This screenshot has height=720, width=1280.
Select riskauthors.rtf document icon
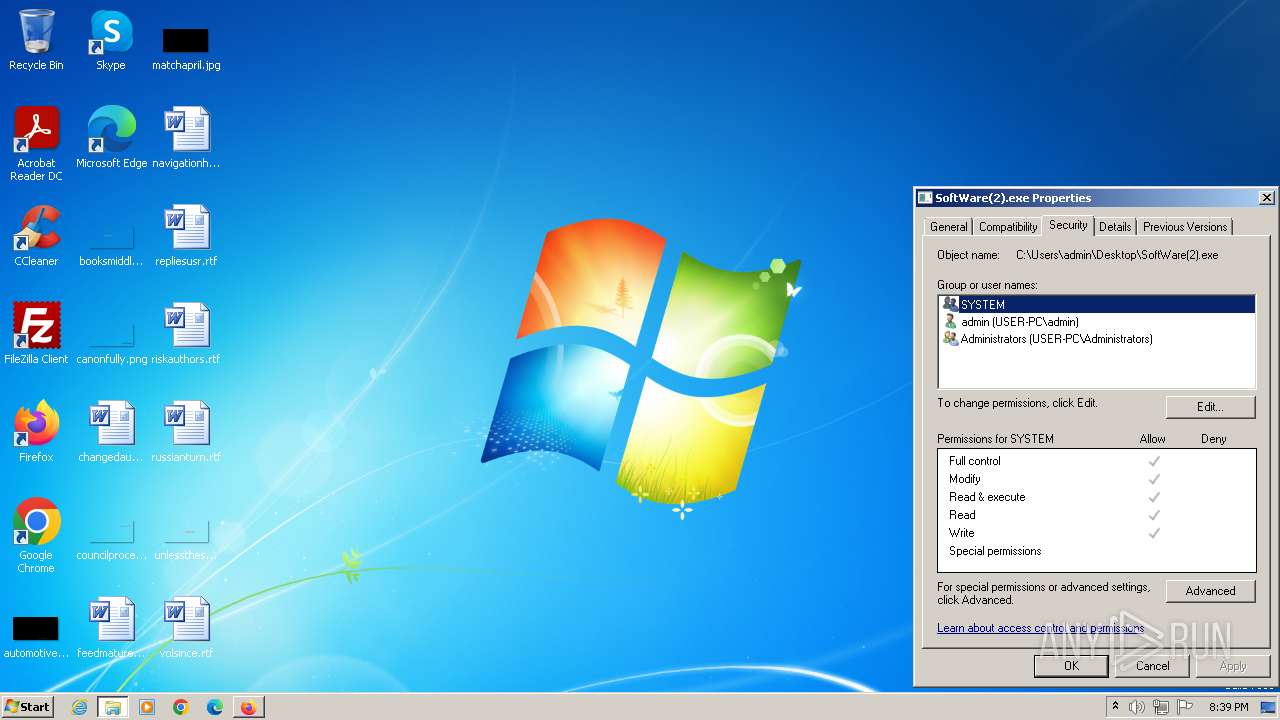(186, 333)
